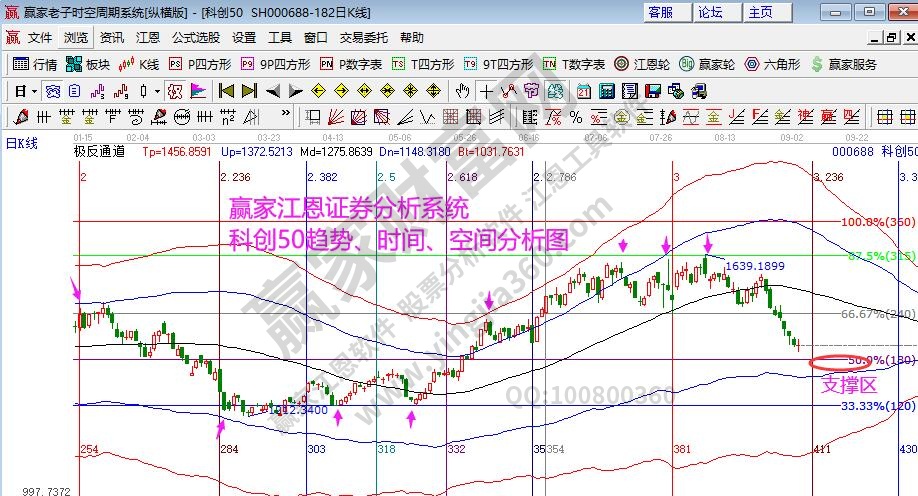Click the red step chart 9 icon

121,91
